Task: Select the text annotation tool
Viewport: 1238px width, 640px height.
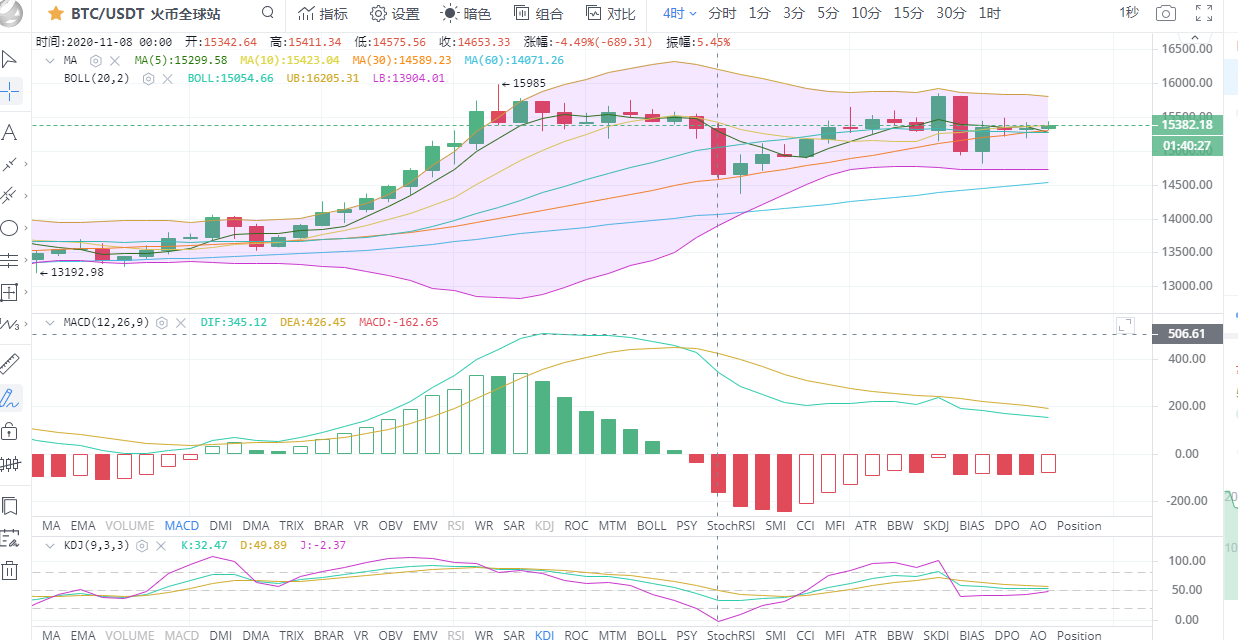Action: pos(9,132)
